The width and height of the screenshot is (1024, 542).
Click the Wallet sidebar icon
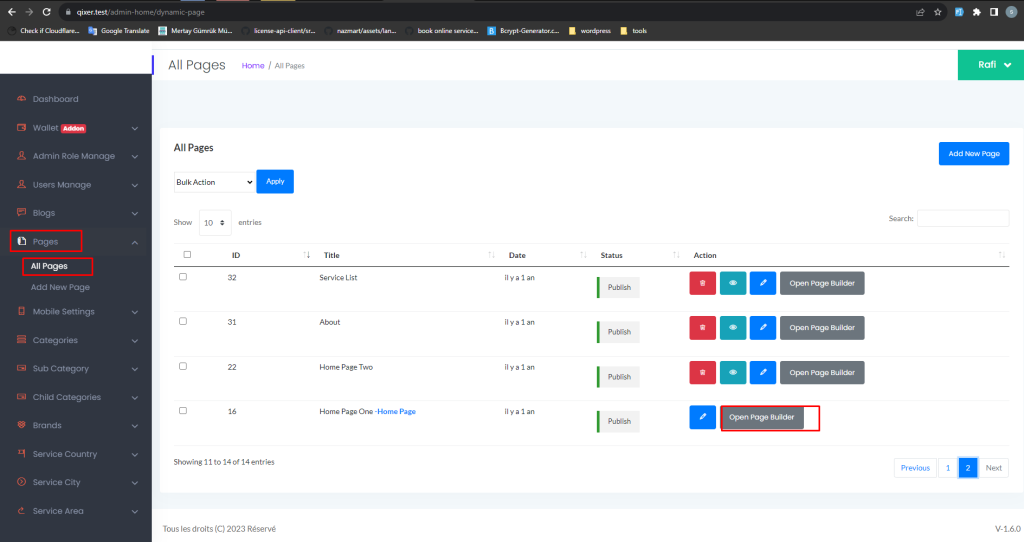[x=22, y=127]
